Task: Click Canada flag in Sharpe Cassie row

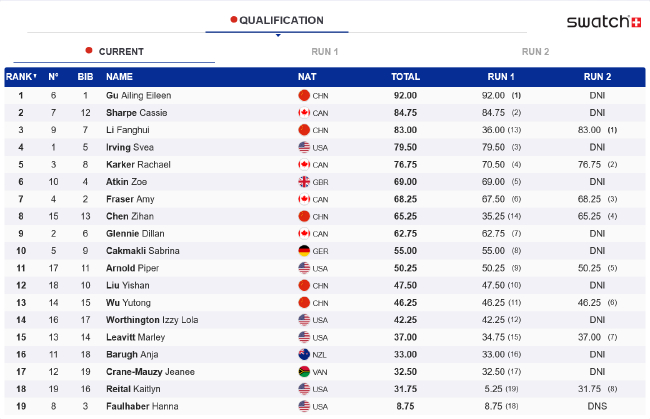Action: [304, 112]
